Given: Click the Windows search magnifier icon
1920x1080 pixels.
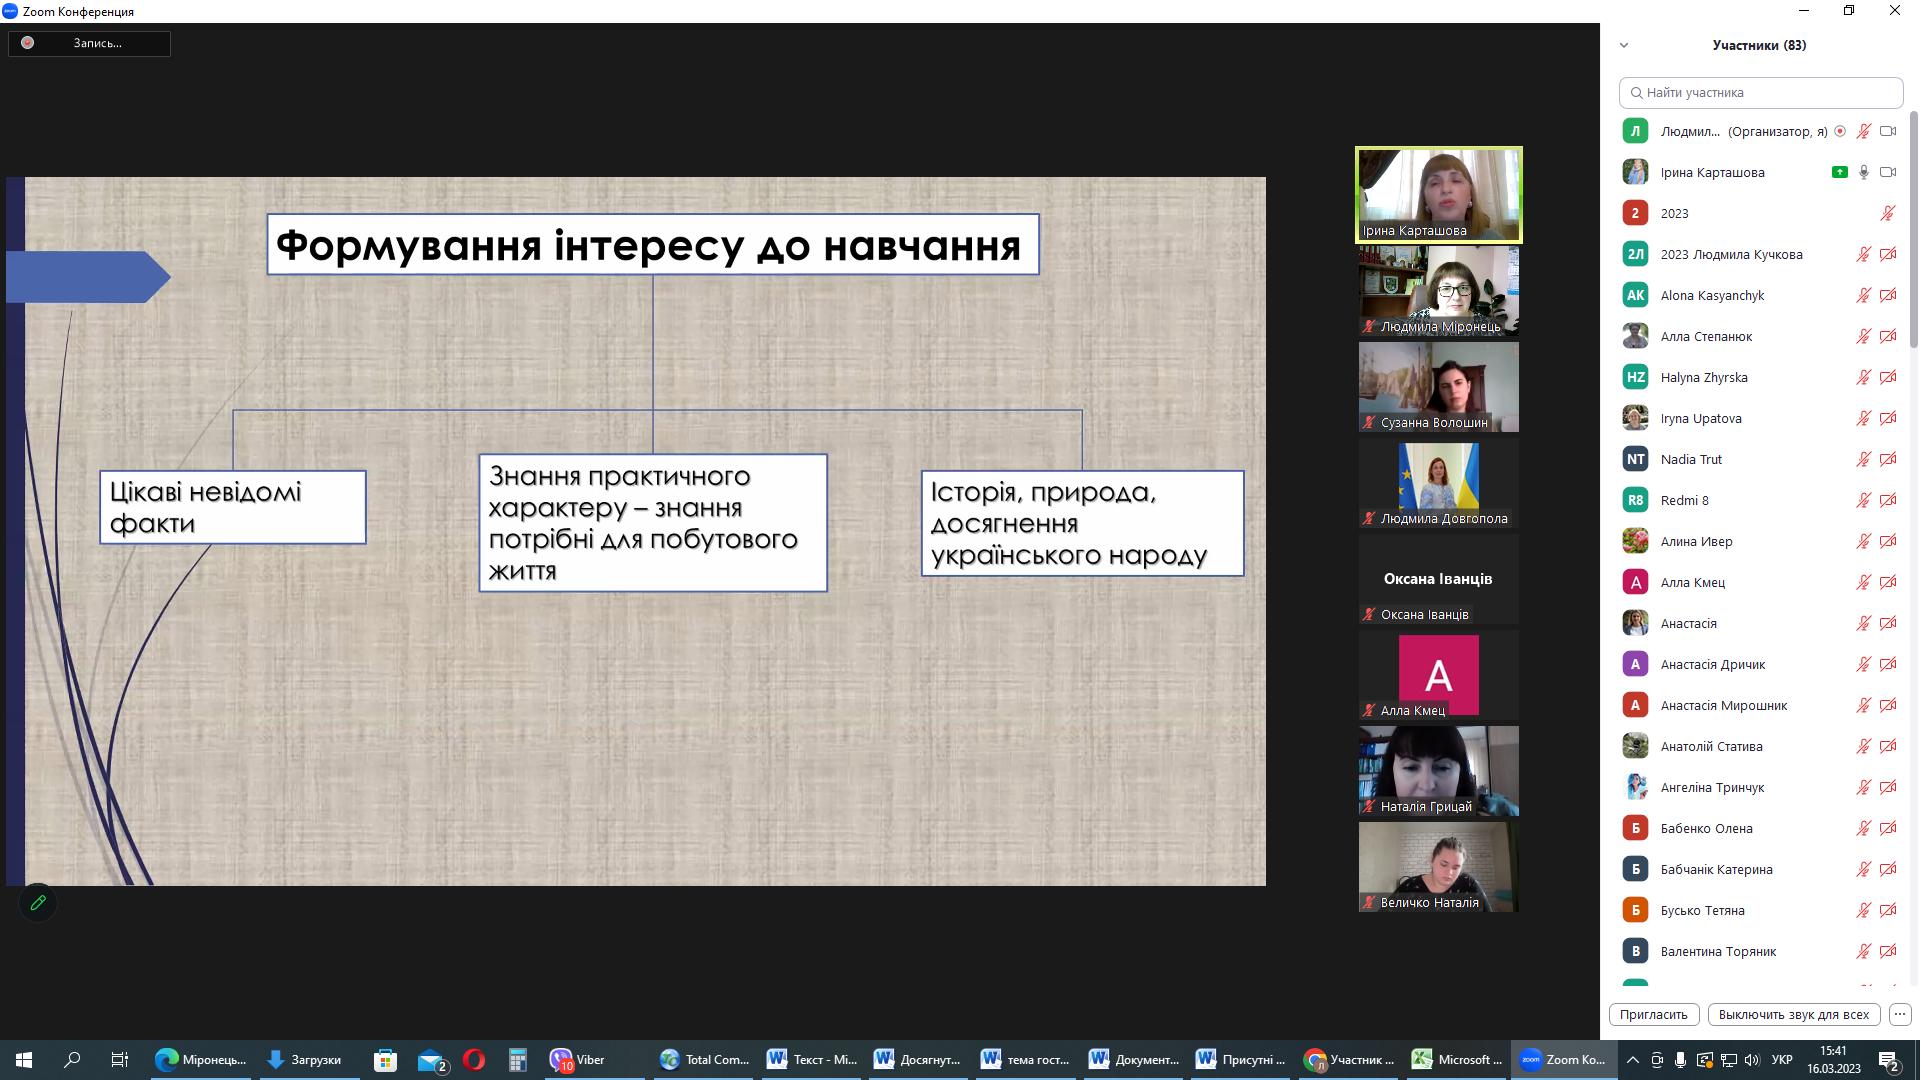Looking at the screenshot, I should tap(72, 1060).
